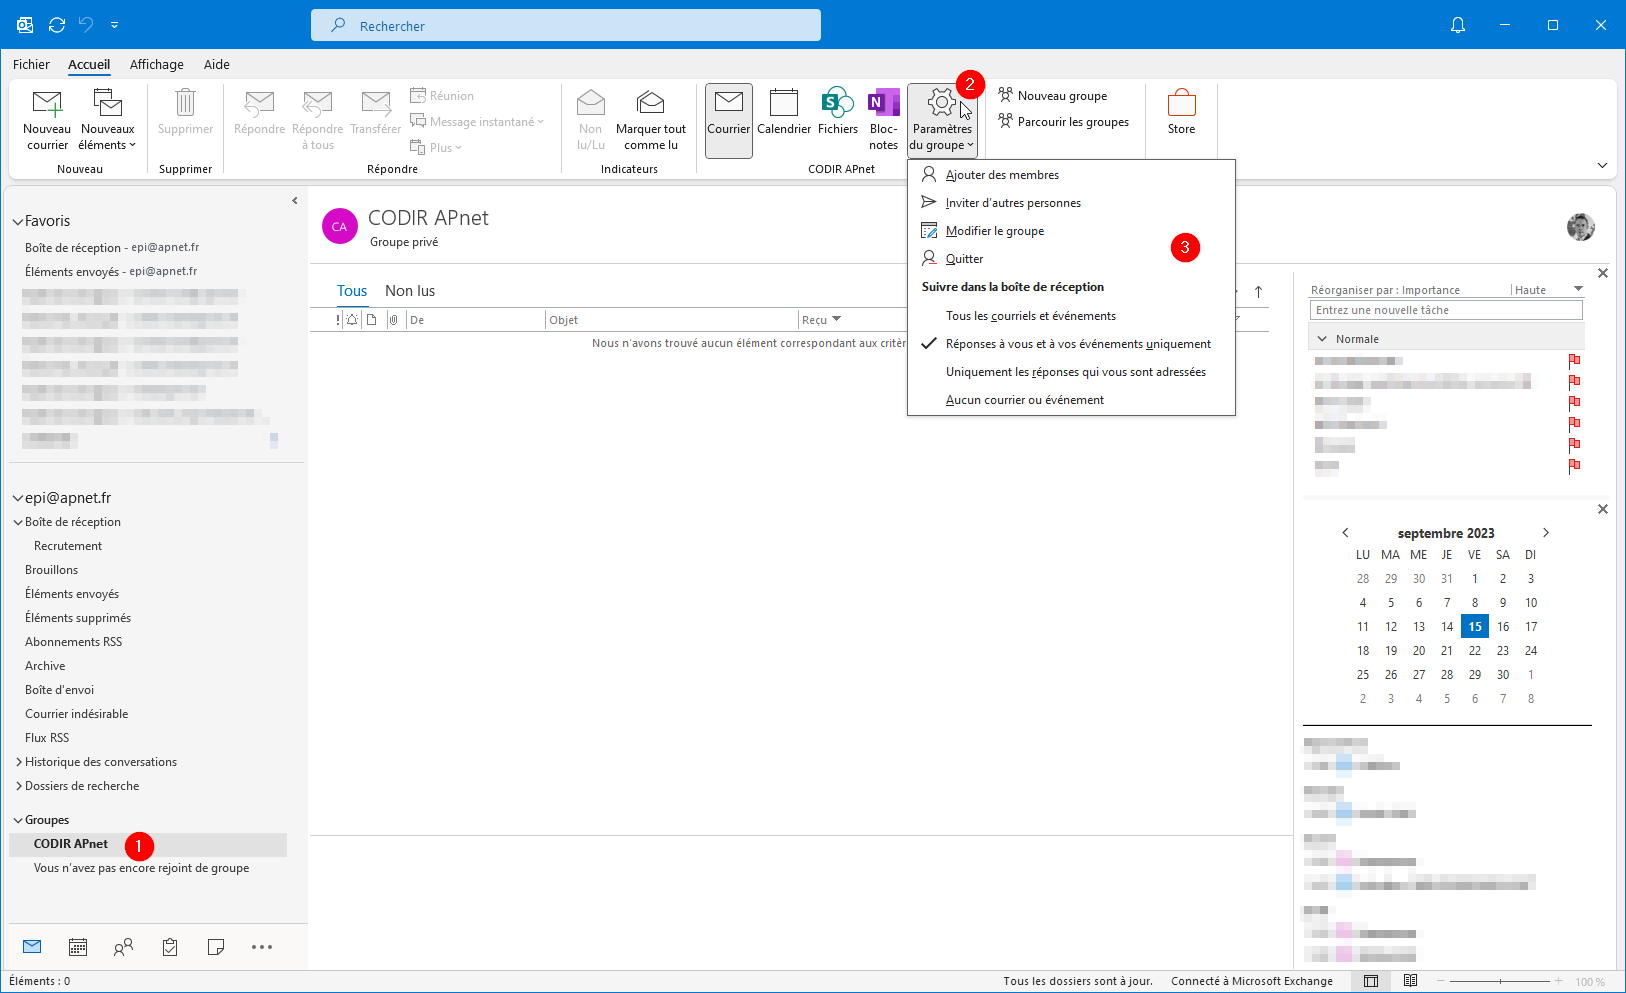Open more navigation options dots
Screen dimensions: 1626x993
262,947
